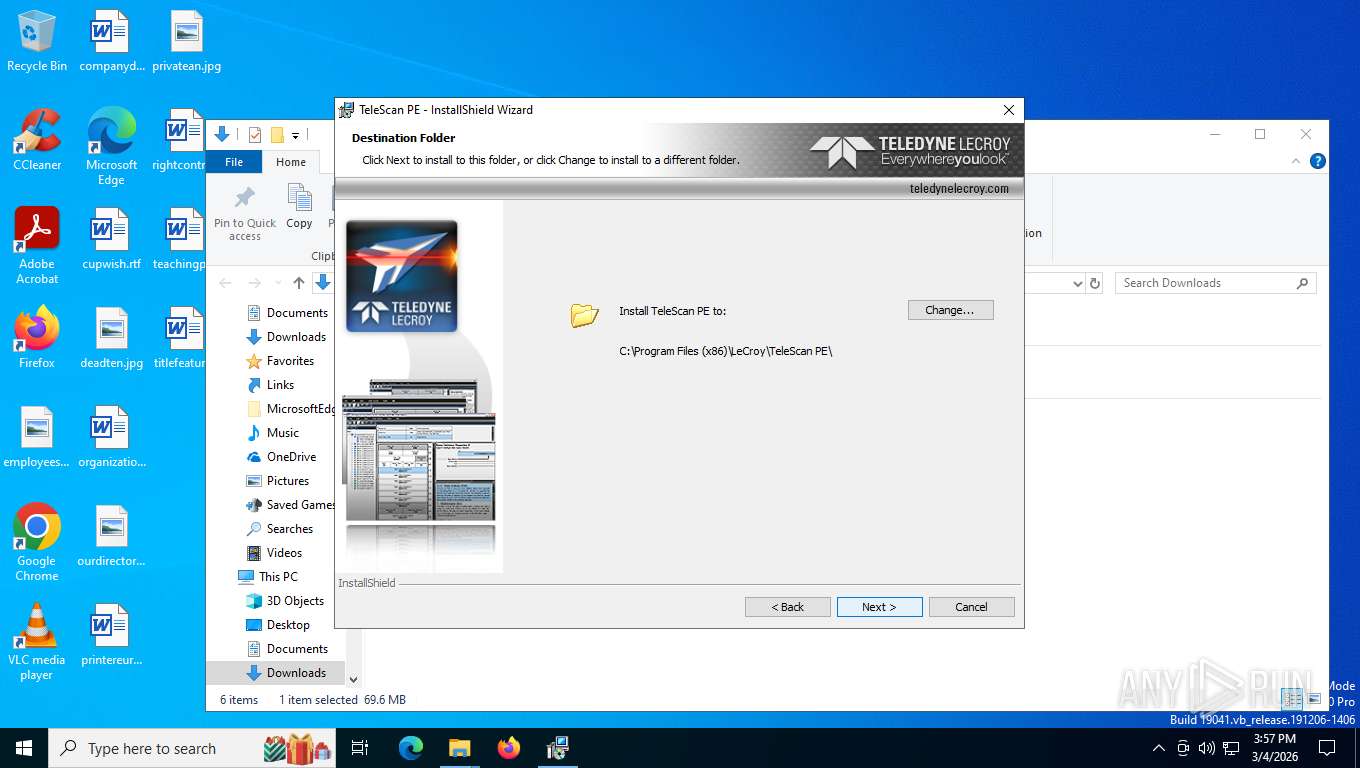Image resolution: width=1360 pixels, height=768 pixels.
Task: Select Downloads under the user folder
Action: [x=286, y=337]
